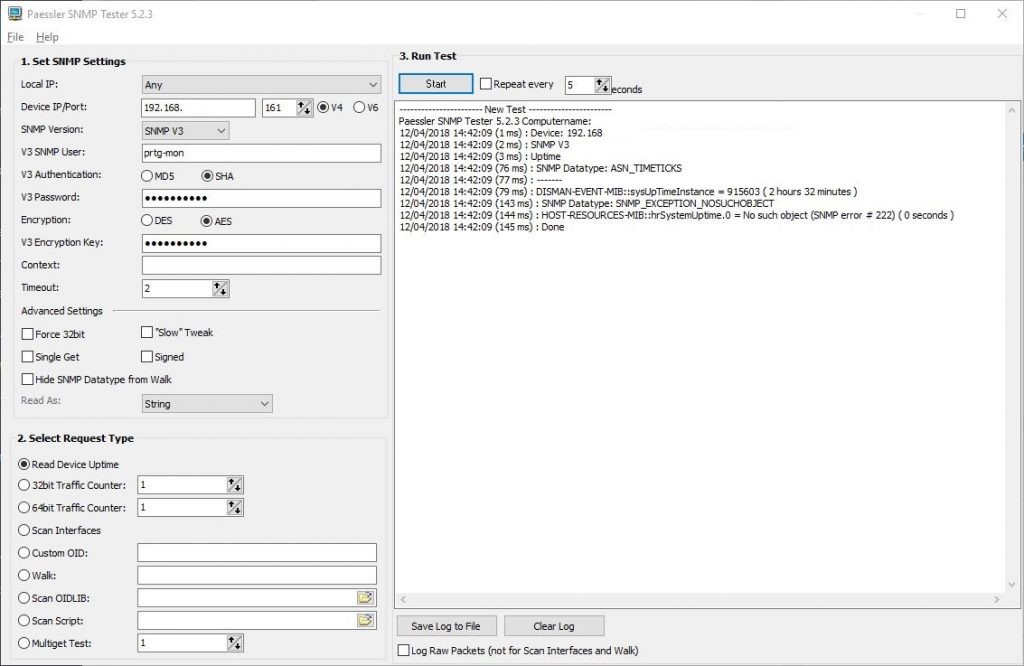Click the hrSystemUptime.0 error log line

click(x=677, y=215)
